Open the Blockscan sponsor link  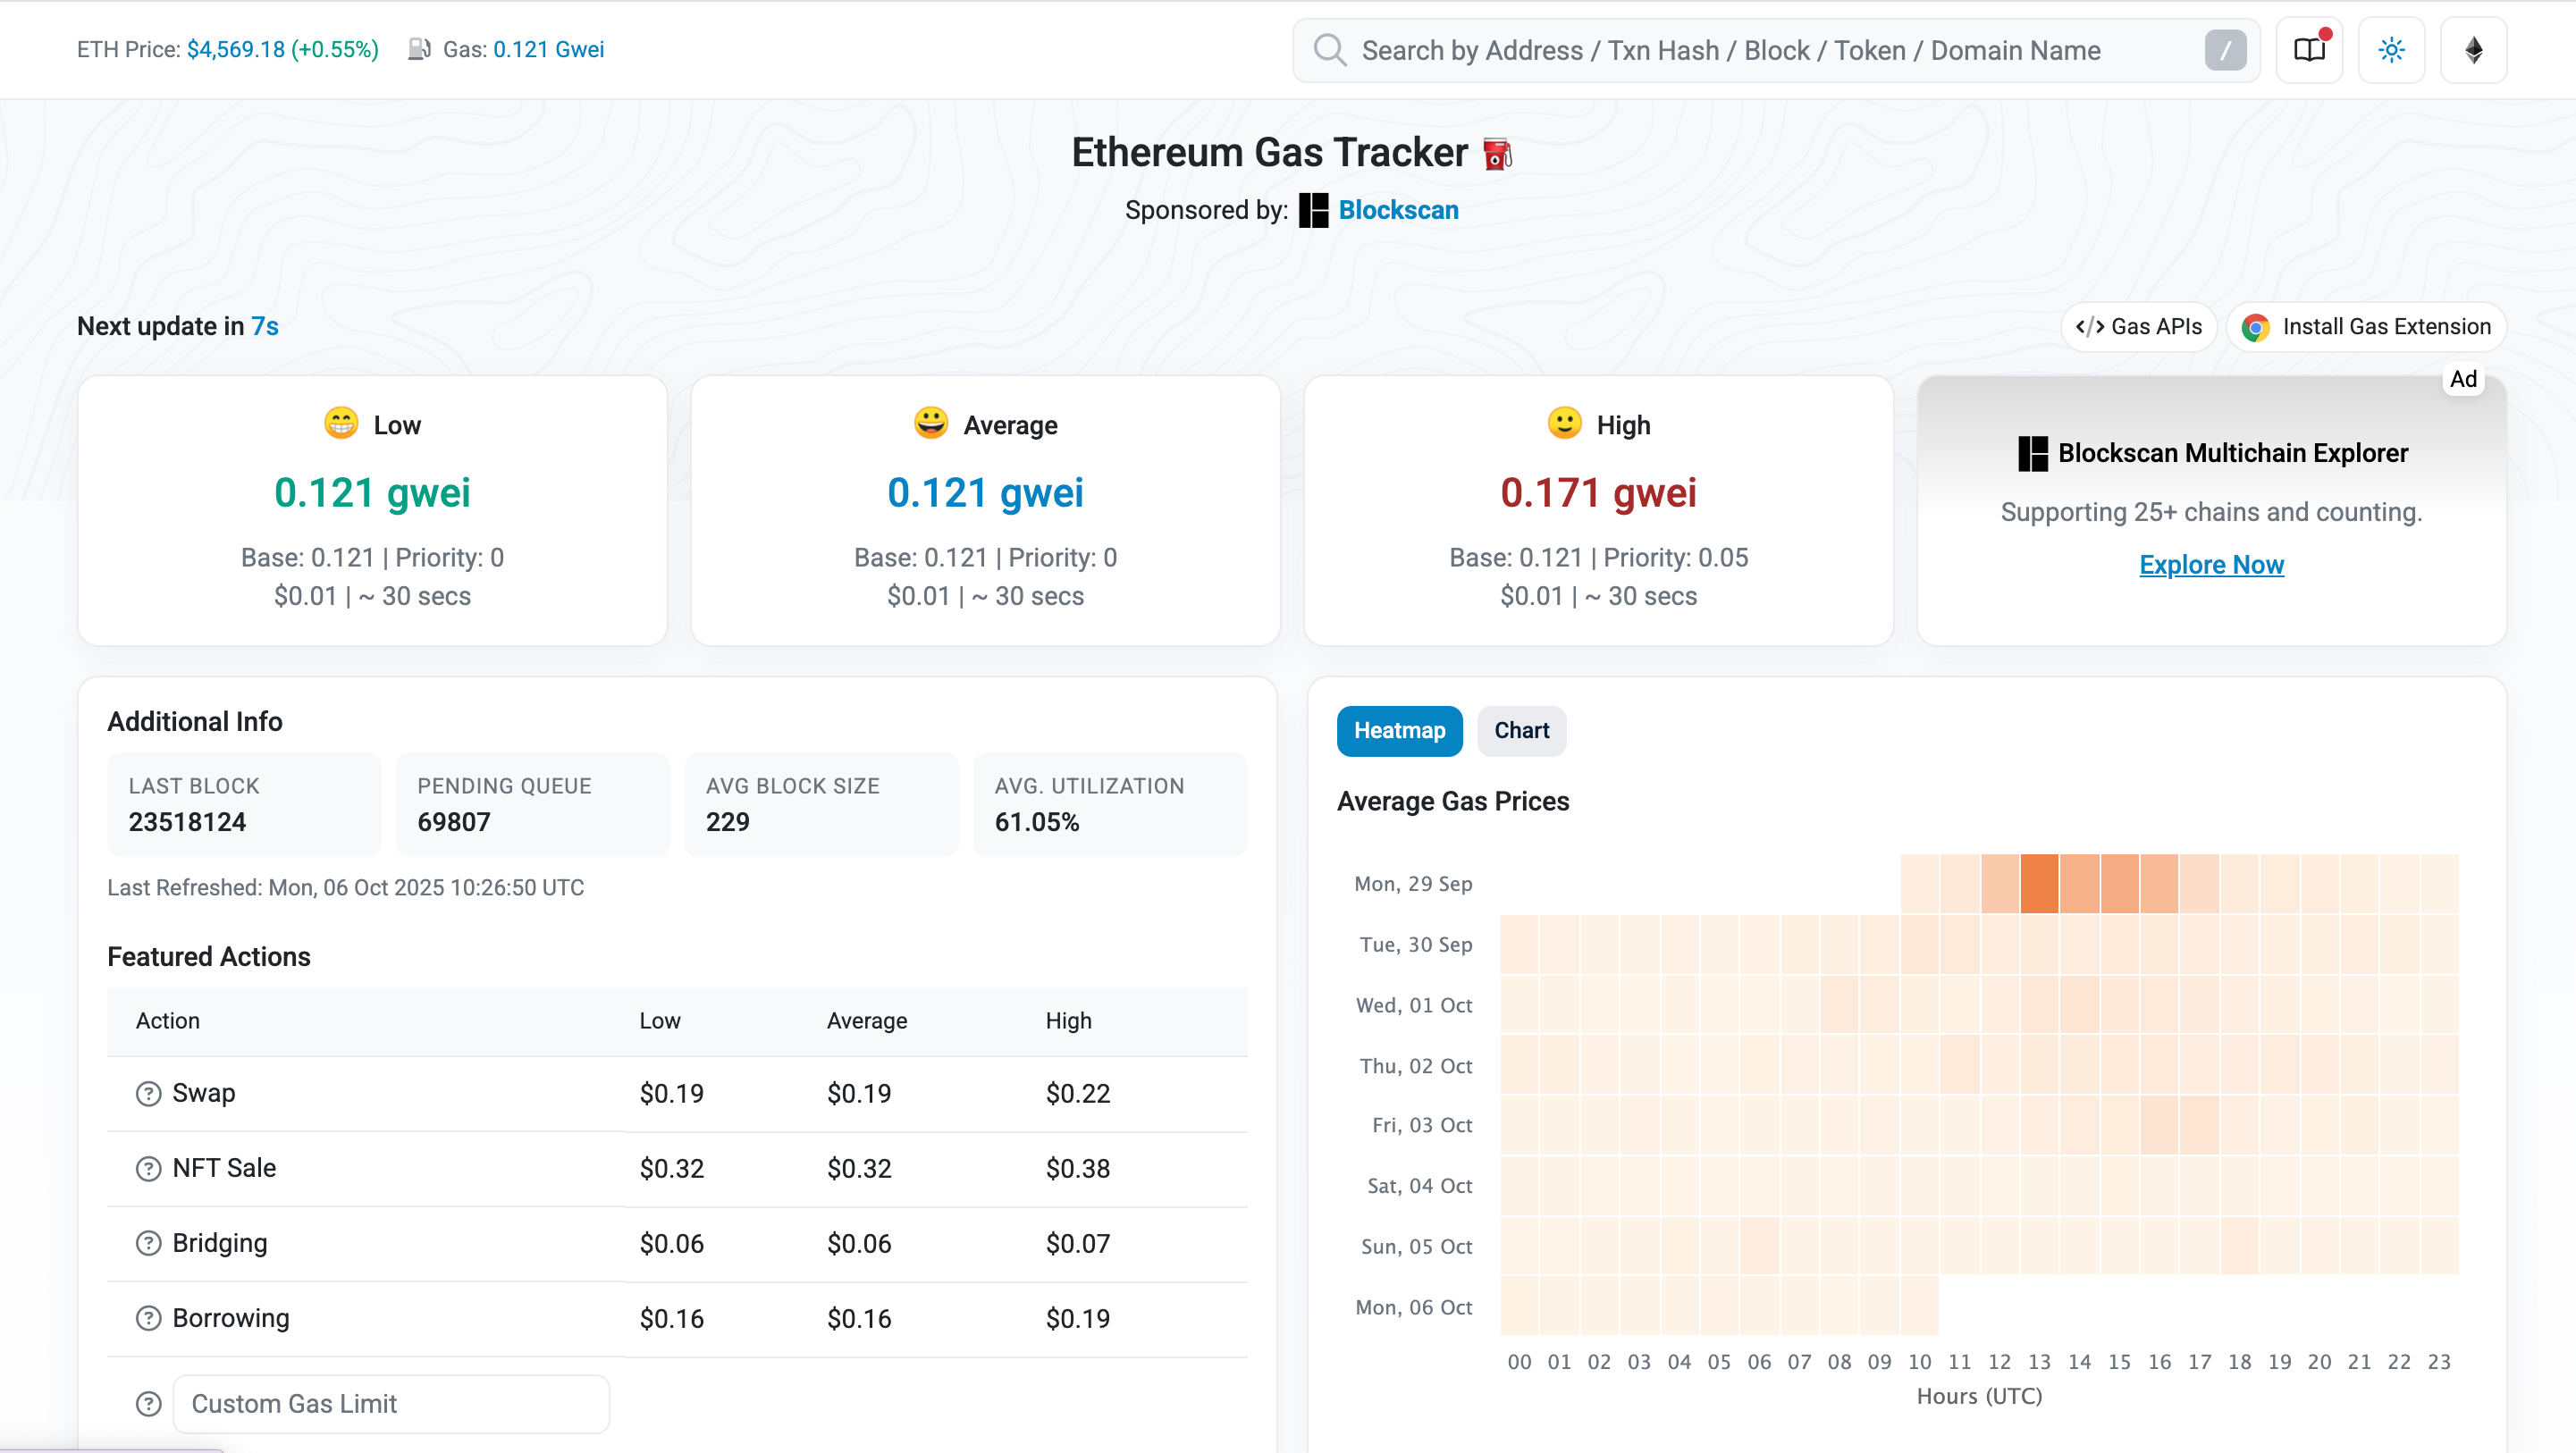pos(1397,210)
